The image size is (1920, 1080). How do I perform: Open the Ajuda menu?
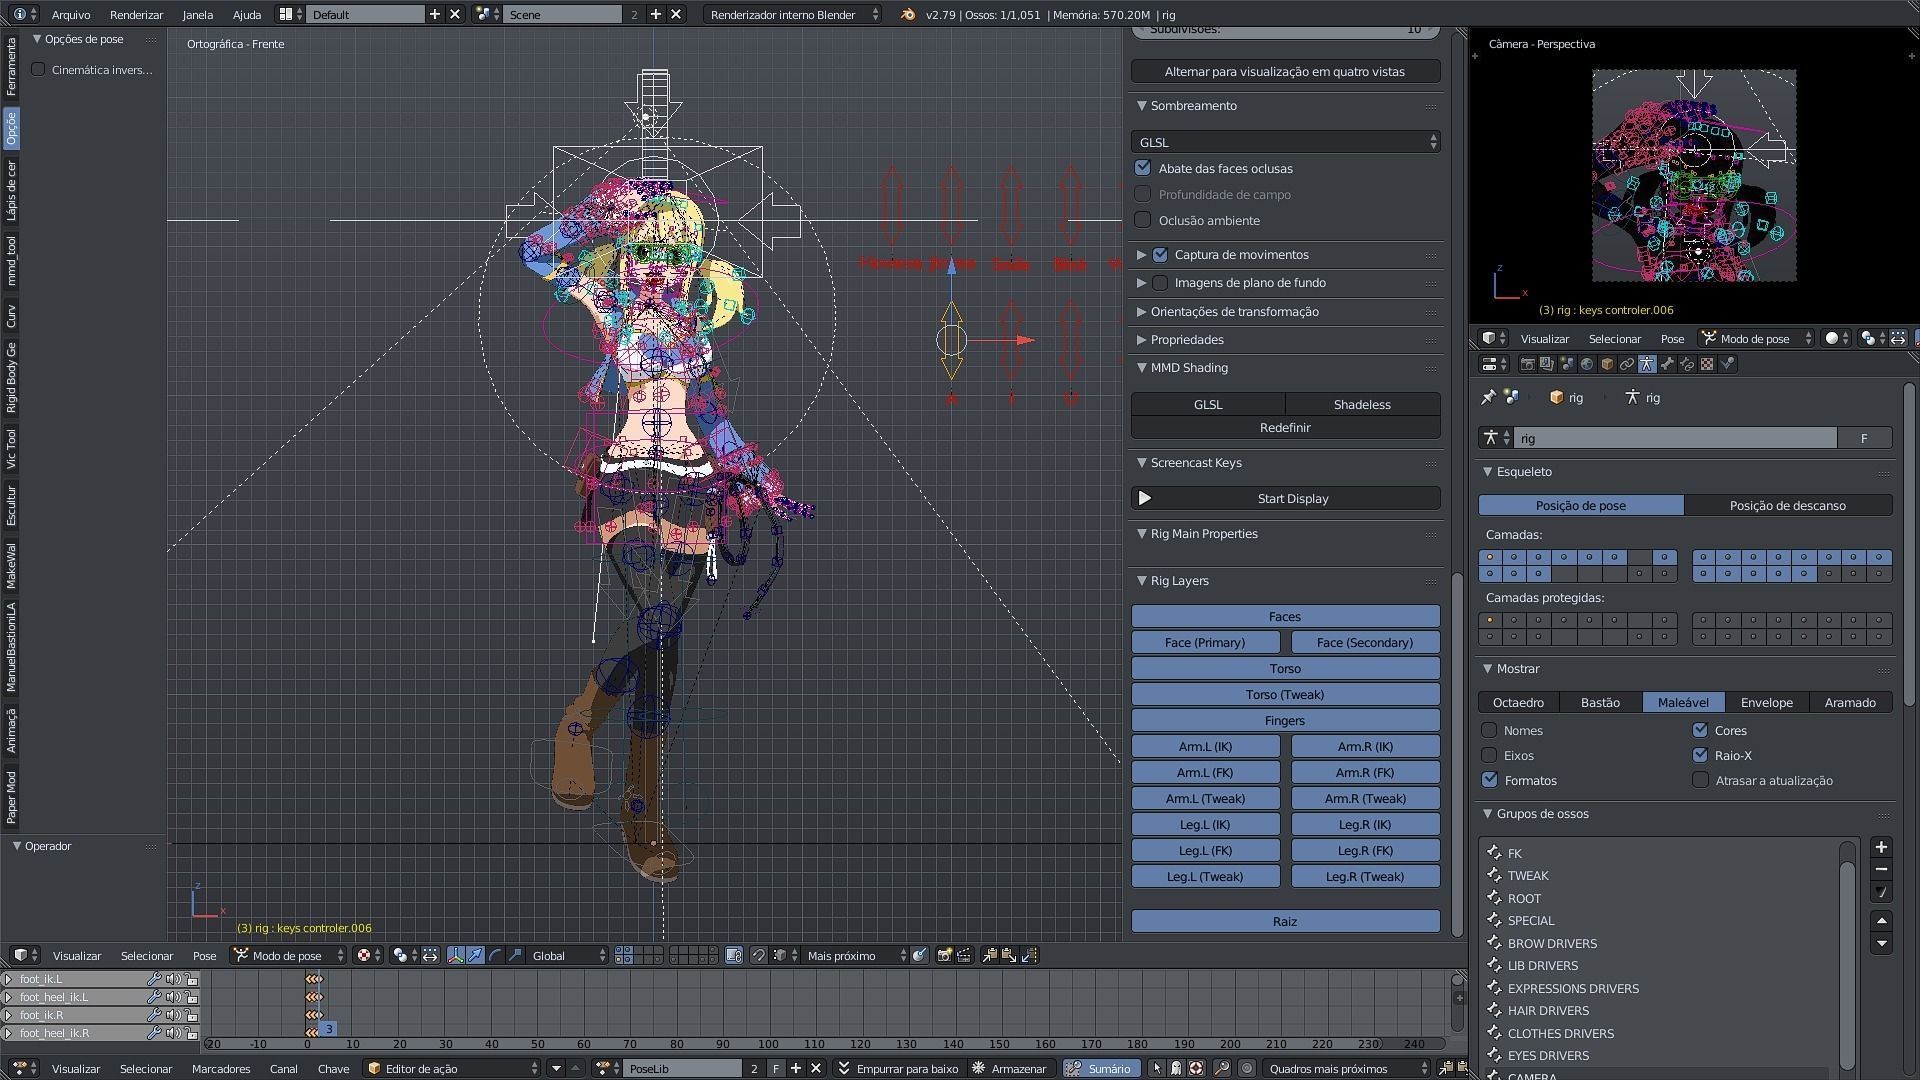tap(247, 14)
